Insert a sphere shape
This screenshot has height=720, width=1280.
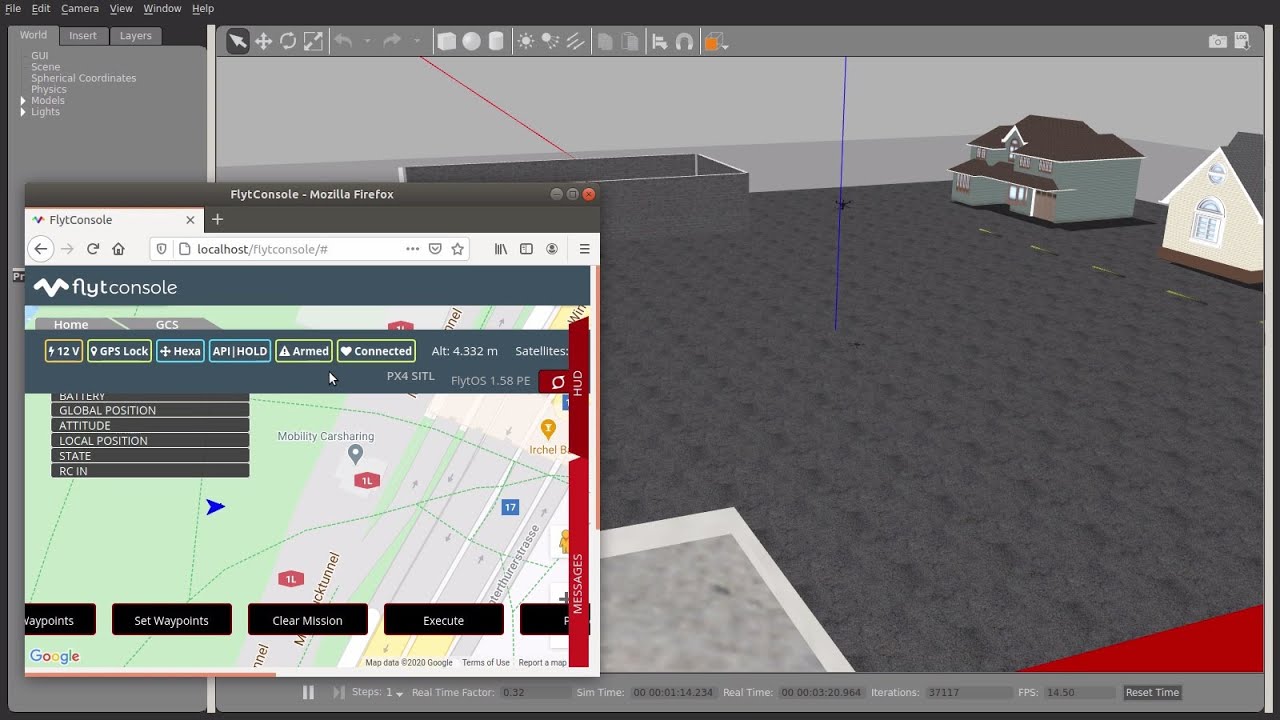[x=471, y=41]
